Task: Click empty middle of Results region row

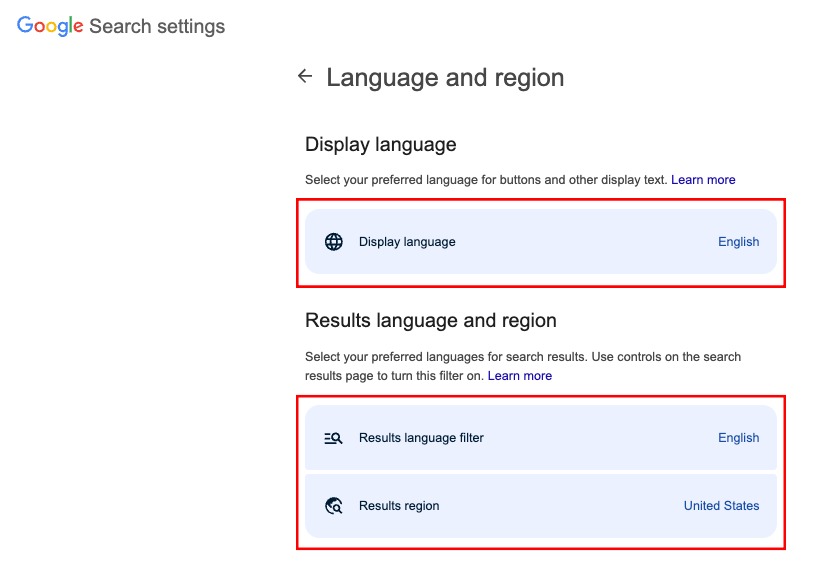Action: (x=560, y=506)
